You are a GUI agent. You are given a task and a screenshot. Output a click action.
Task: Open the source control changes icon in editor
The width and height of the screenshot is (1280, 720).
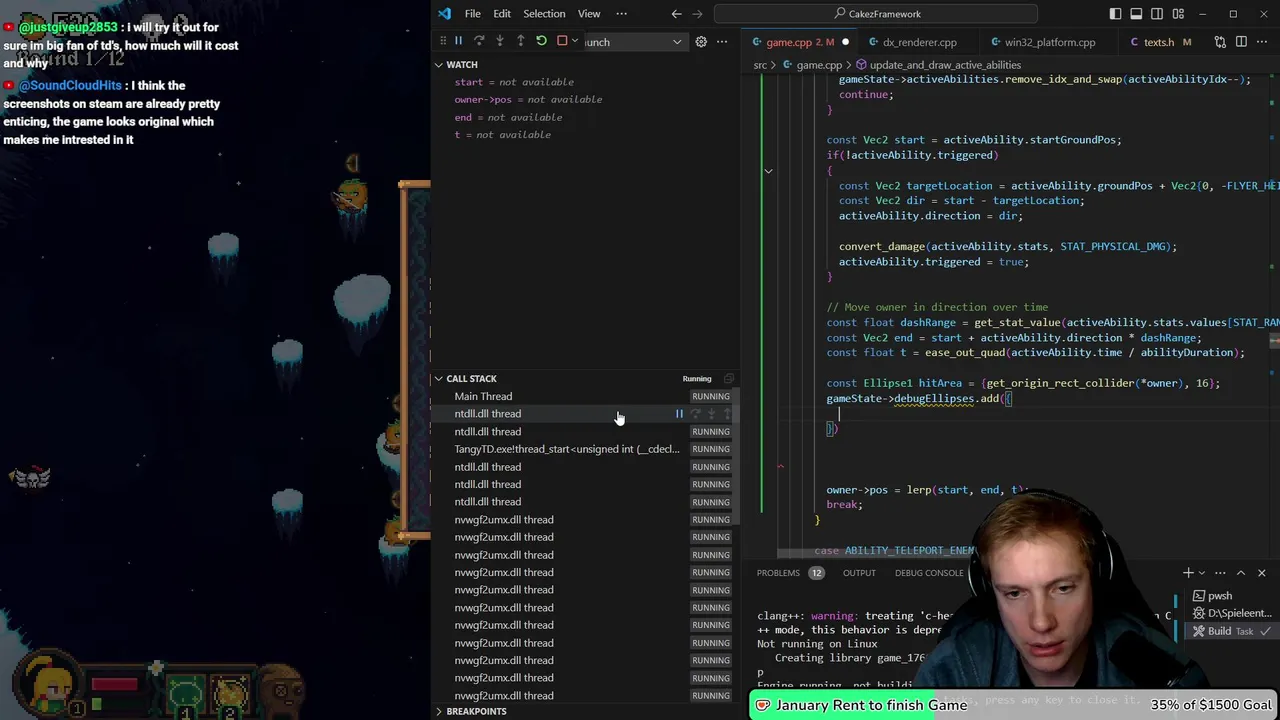pos(1220,42)
